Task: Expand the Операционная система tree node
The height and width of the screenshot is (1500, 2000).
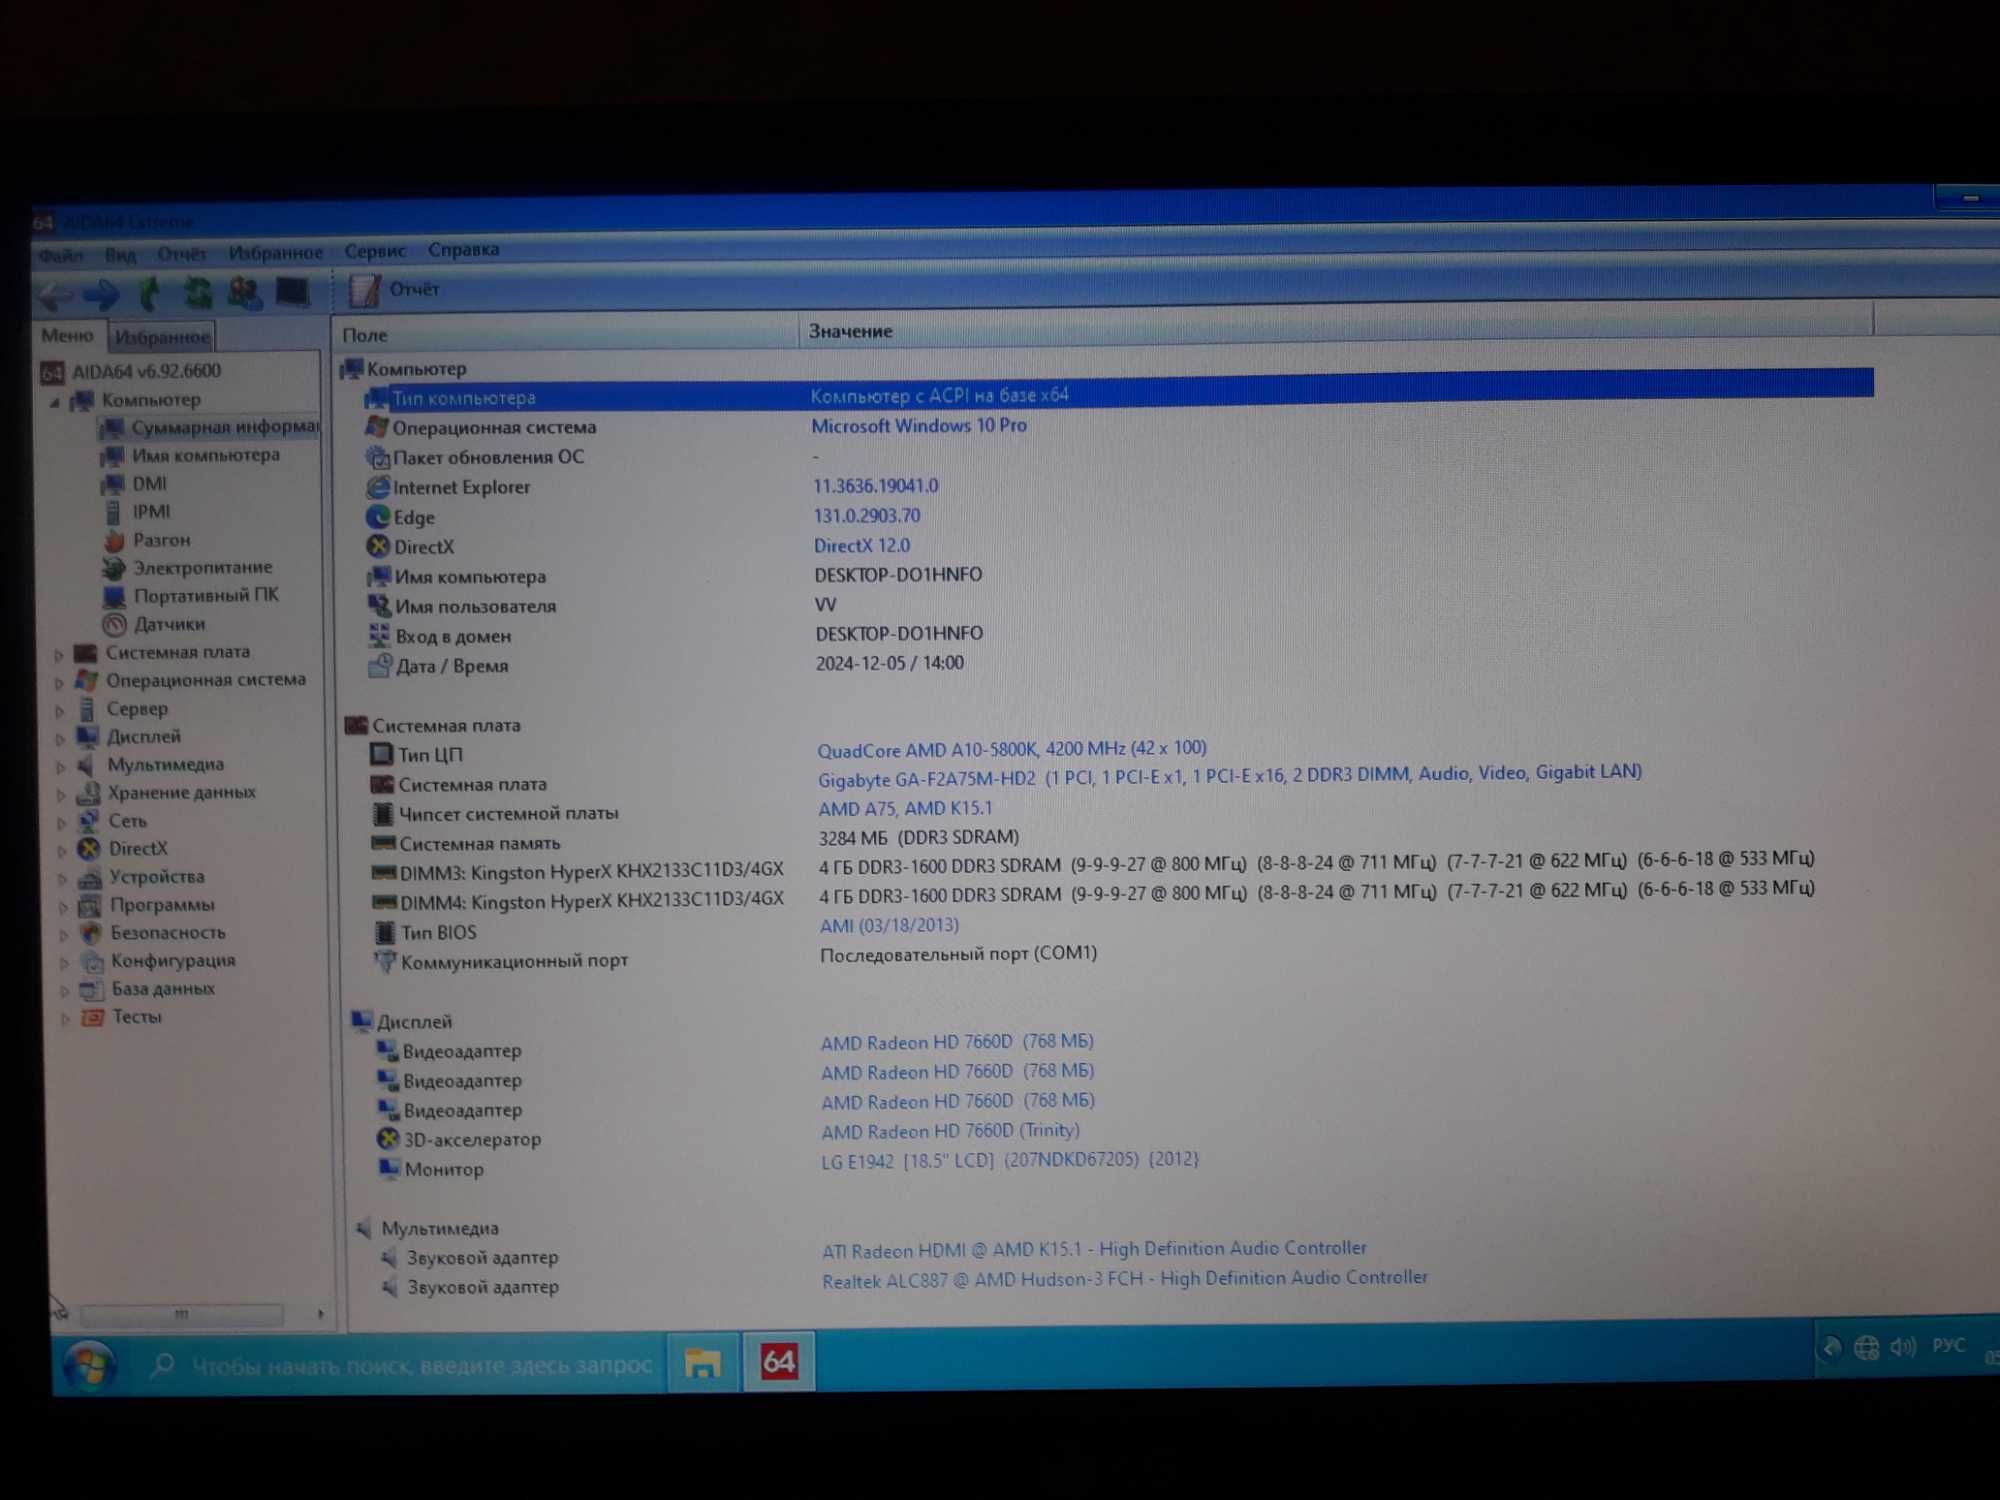Action: (x=60, y=683)
